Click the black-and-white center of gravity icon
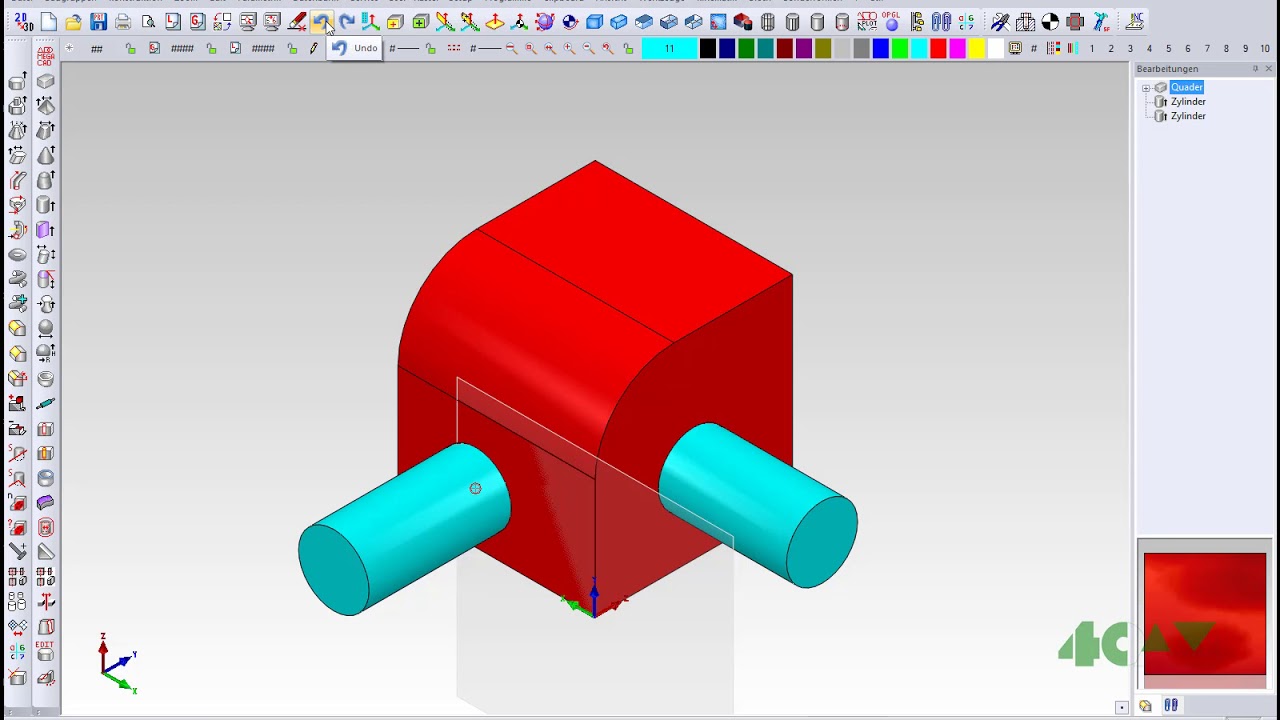Screen dimensions: 1280x720 tap(1050, 22)
